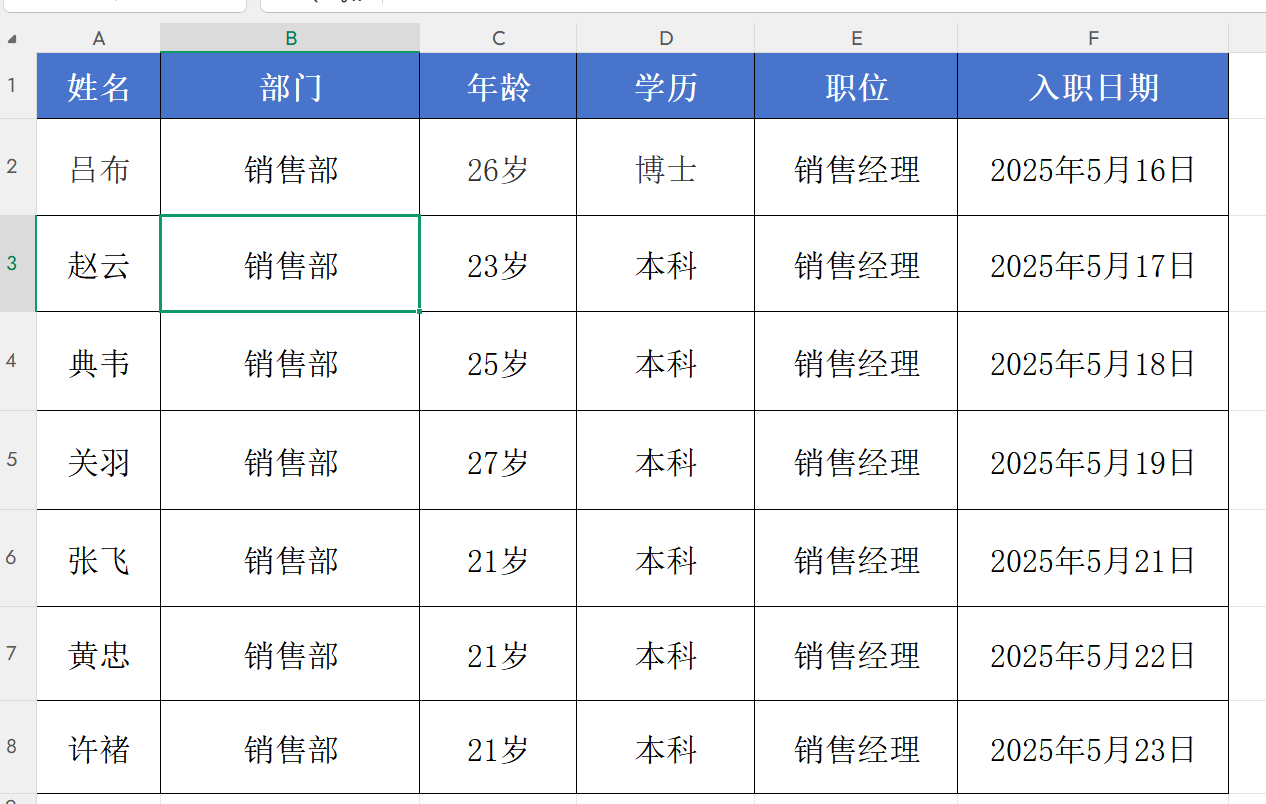Select column B header
The width and height of the screenshot is (1266, 804).
(290, 38)
